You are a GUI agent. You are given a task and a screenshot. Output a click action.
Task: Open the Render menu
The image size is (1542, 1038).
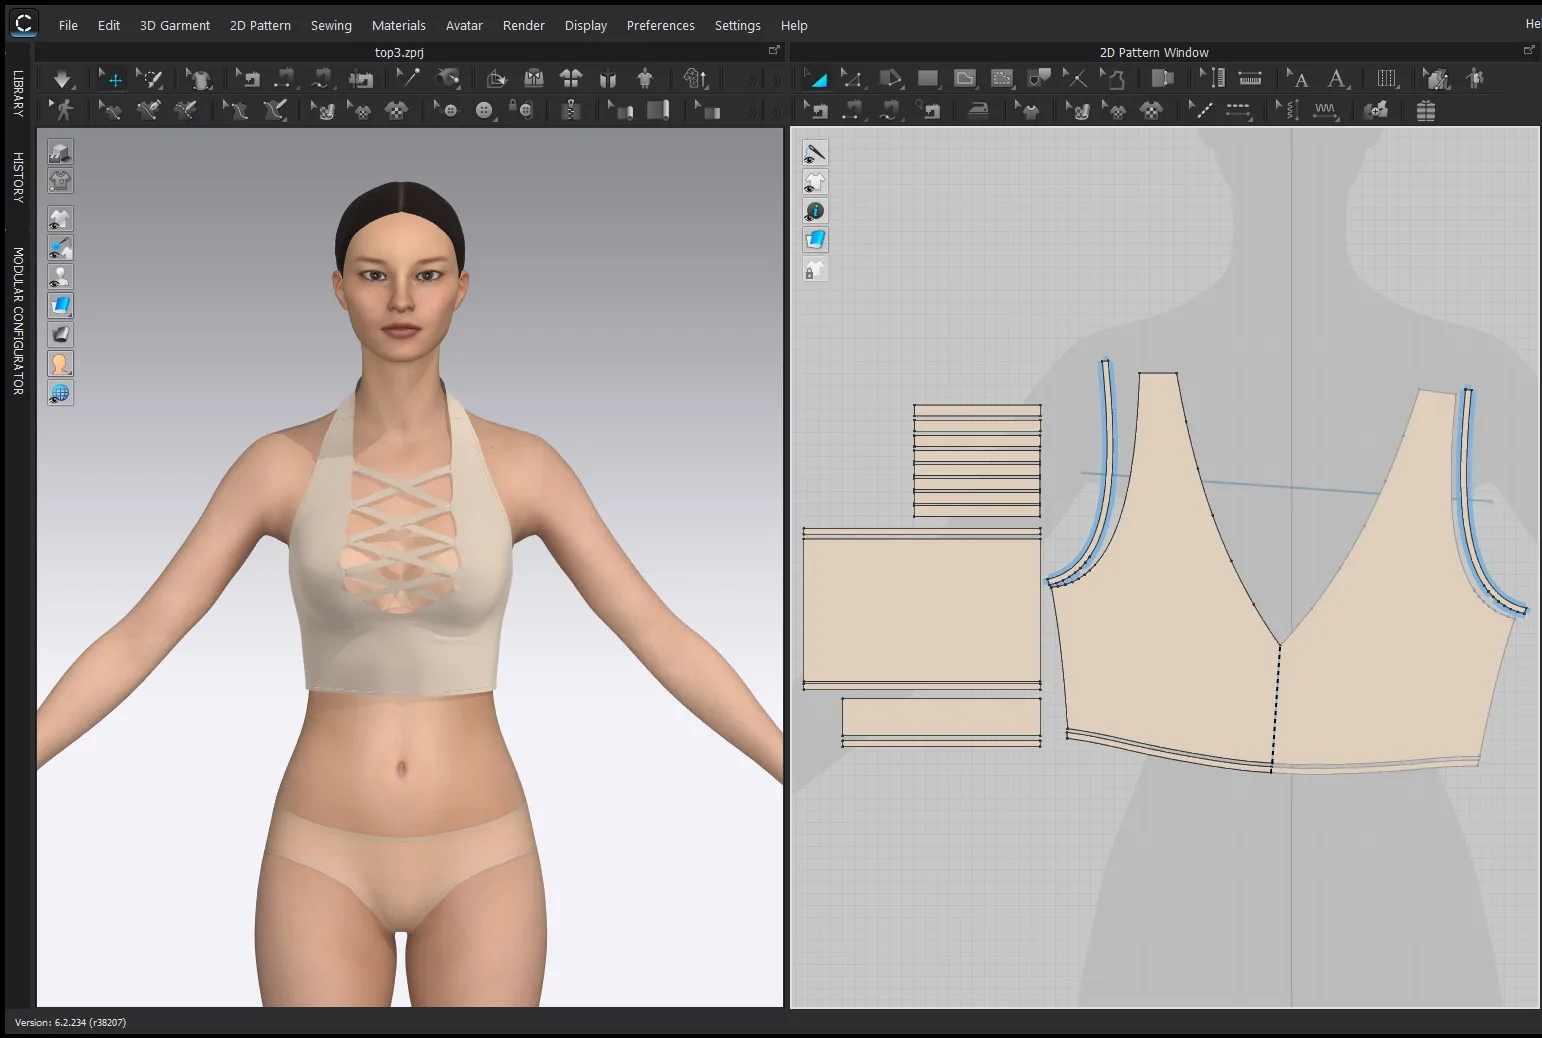[x=524, y=25]
